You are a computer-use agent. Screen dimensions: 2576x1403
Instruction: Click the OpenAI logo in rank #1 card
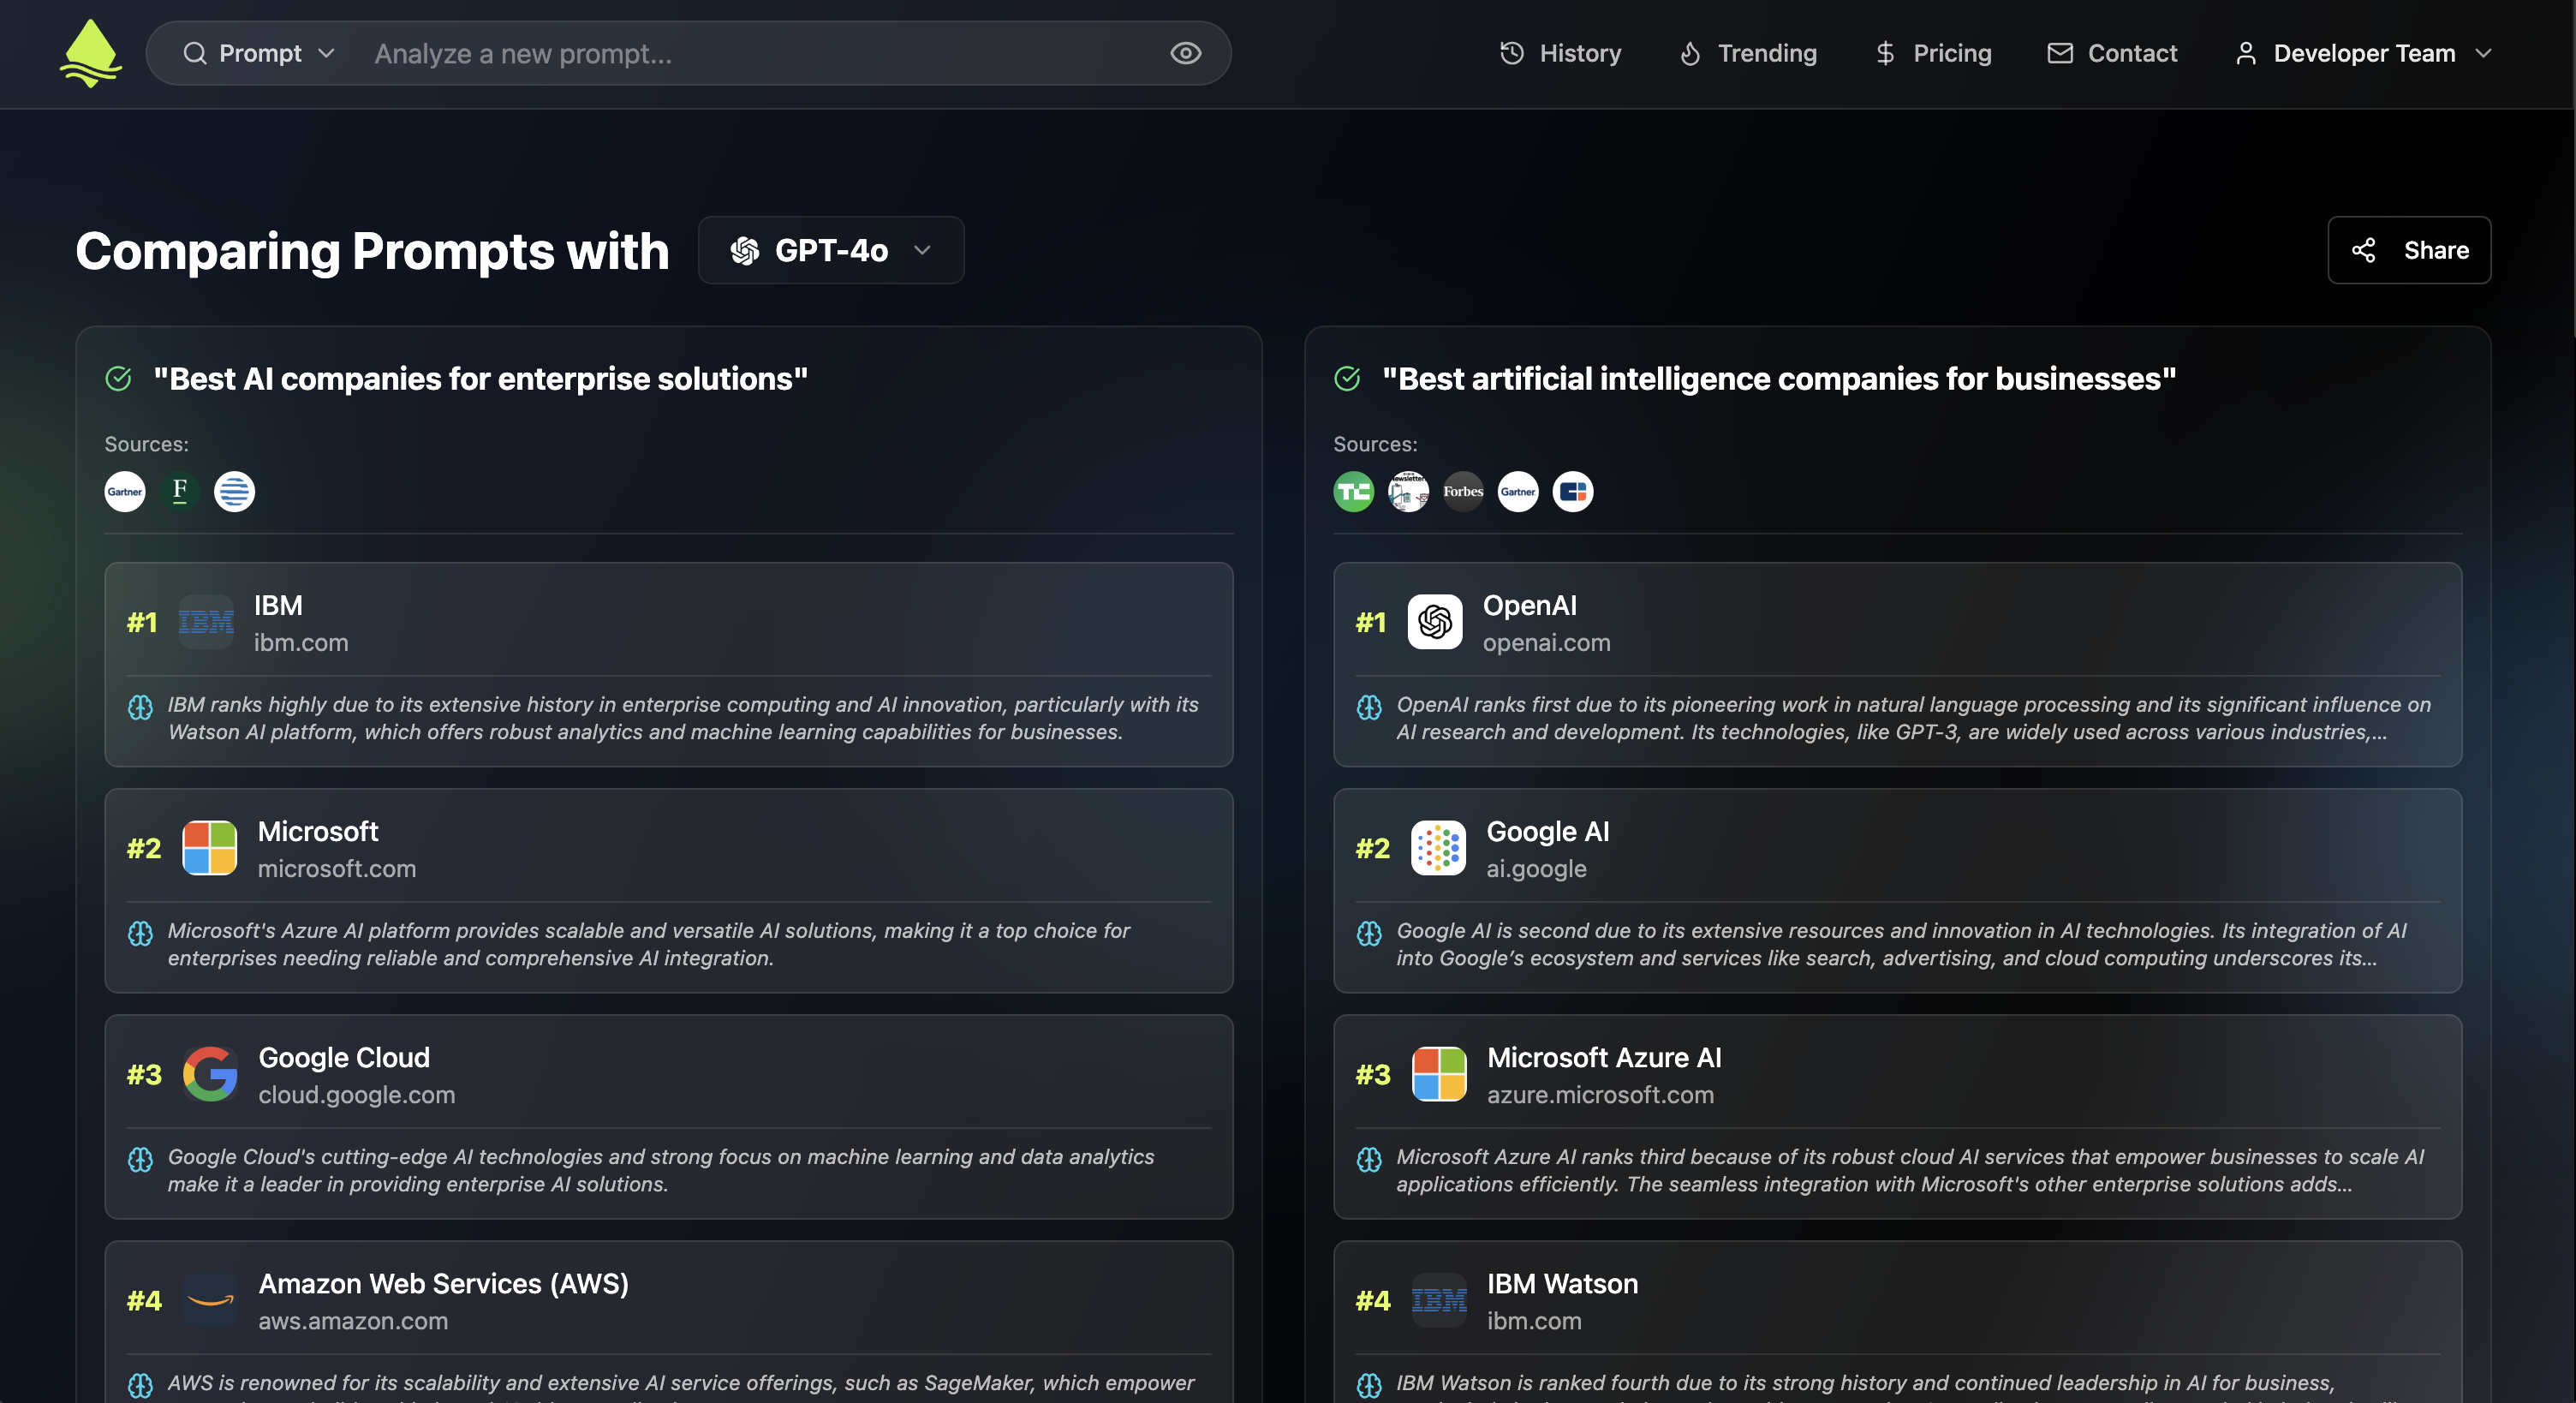(x=1434, y=622)
